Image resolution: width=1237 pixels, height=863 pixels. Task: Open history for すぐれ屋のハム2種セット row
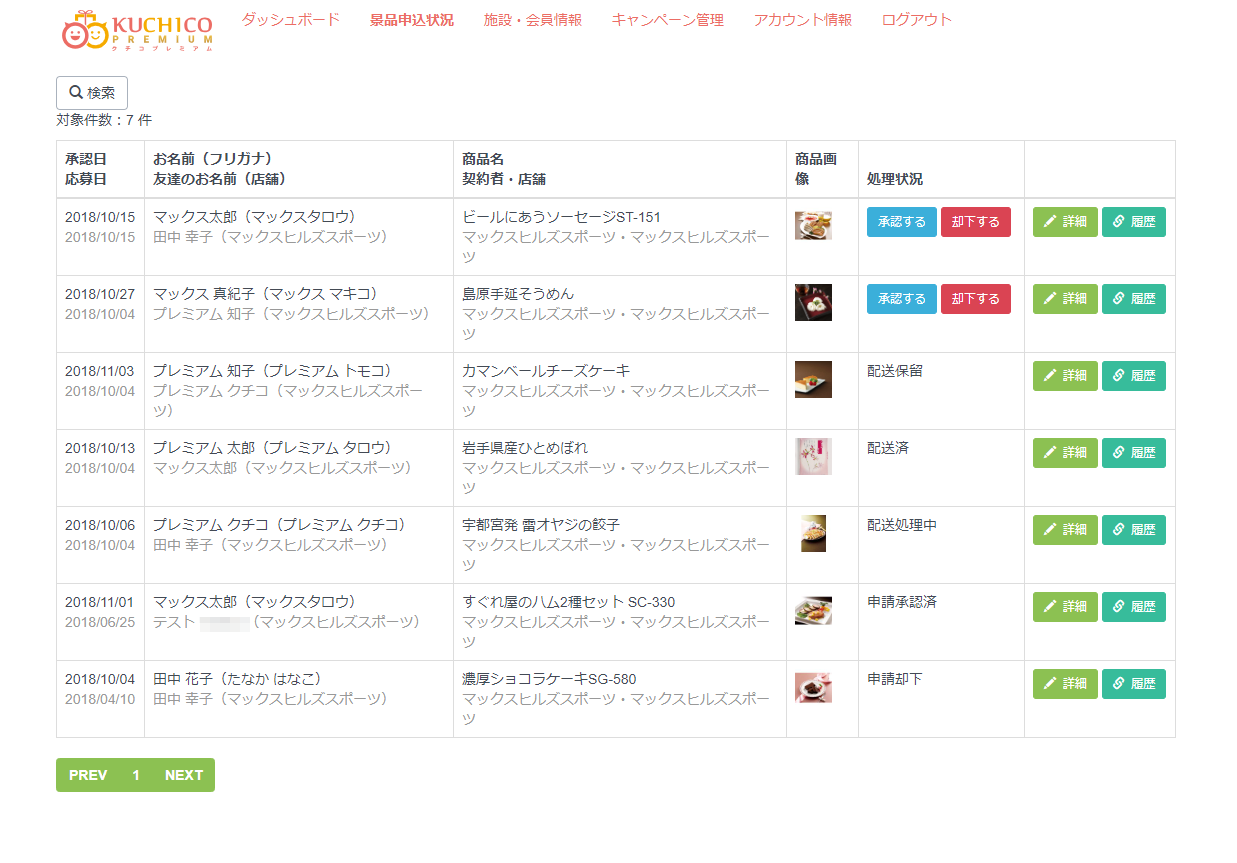(1133, 607)
